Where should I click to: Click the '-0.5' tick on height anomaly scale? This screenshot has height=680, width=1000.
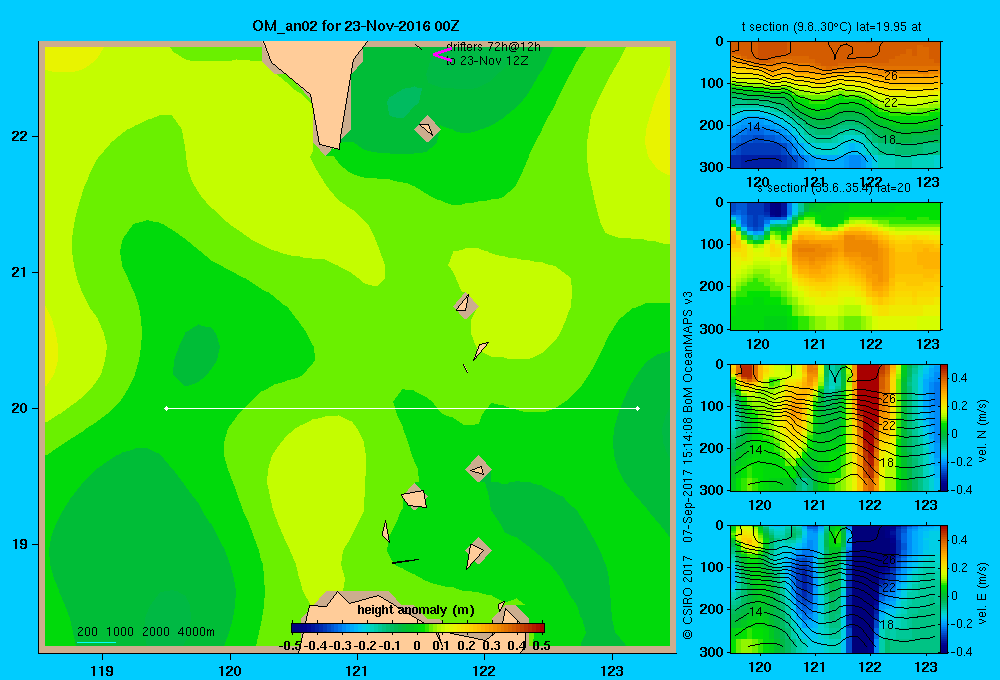290,646
